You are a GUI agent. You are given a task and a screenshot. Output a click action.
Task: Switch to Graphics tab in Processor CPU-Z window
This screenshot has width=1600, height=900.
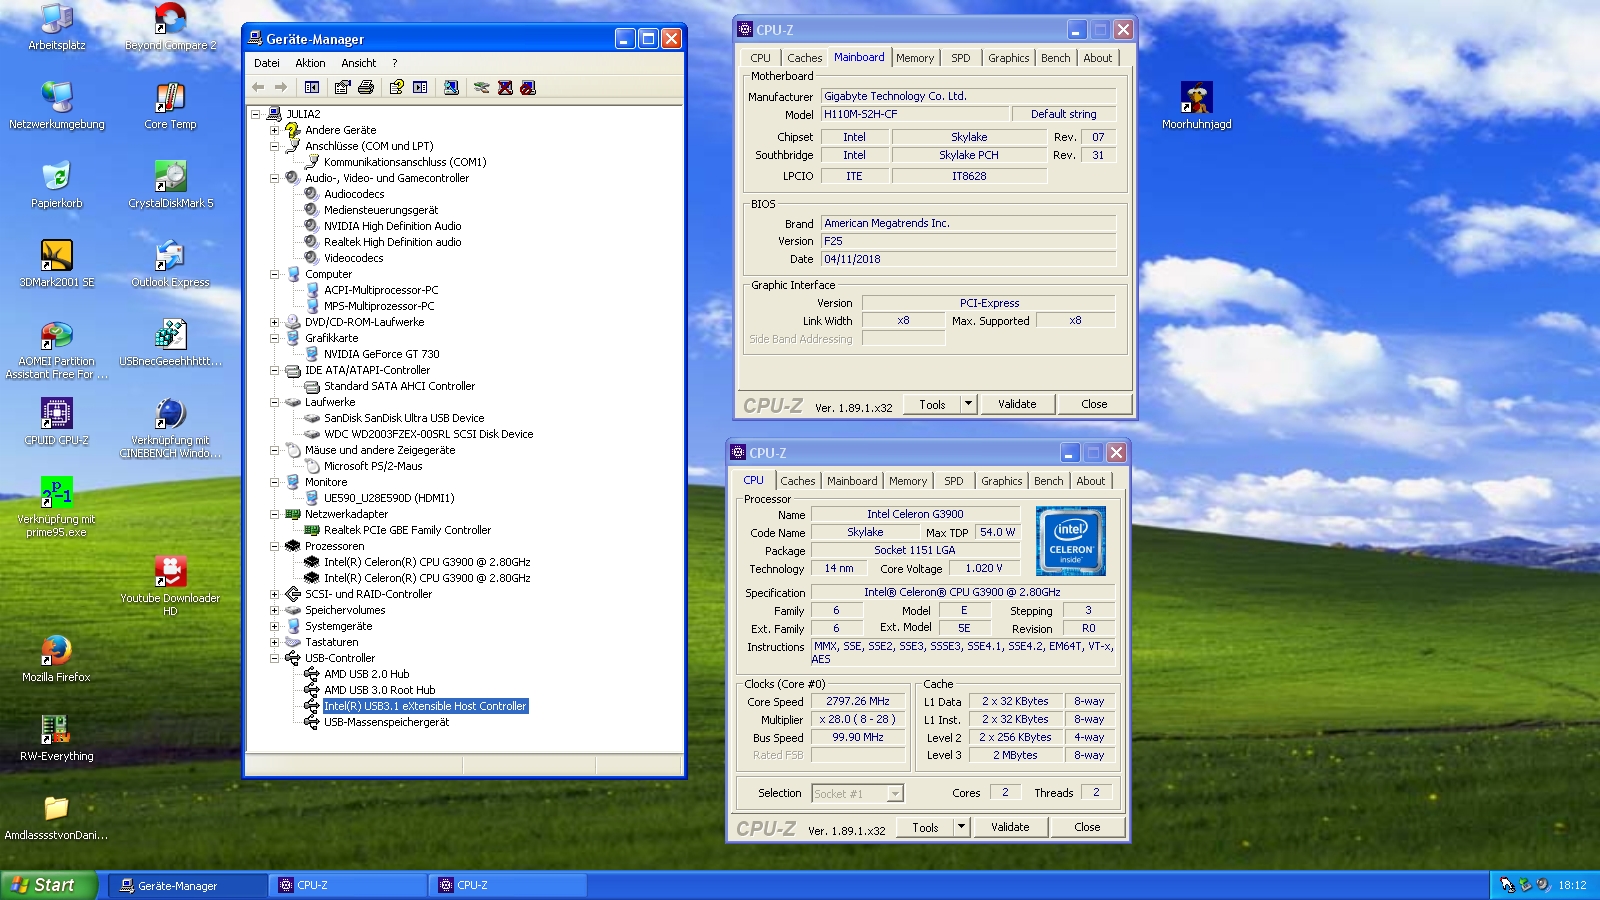[x=1002, y=481]
